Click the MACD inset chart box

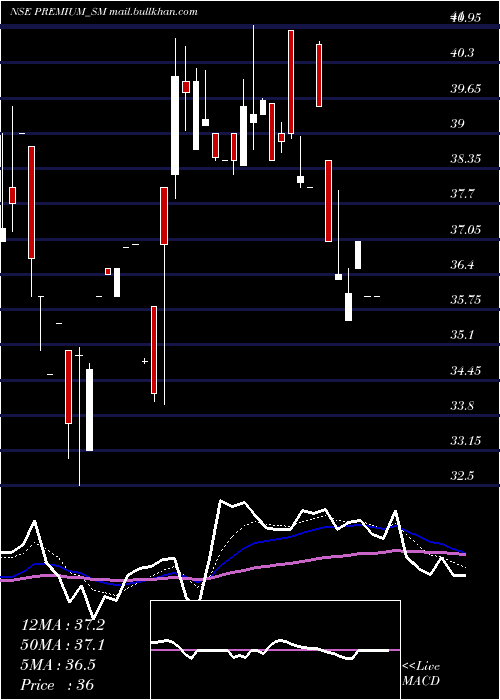click(275, 650)
